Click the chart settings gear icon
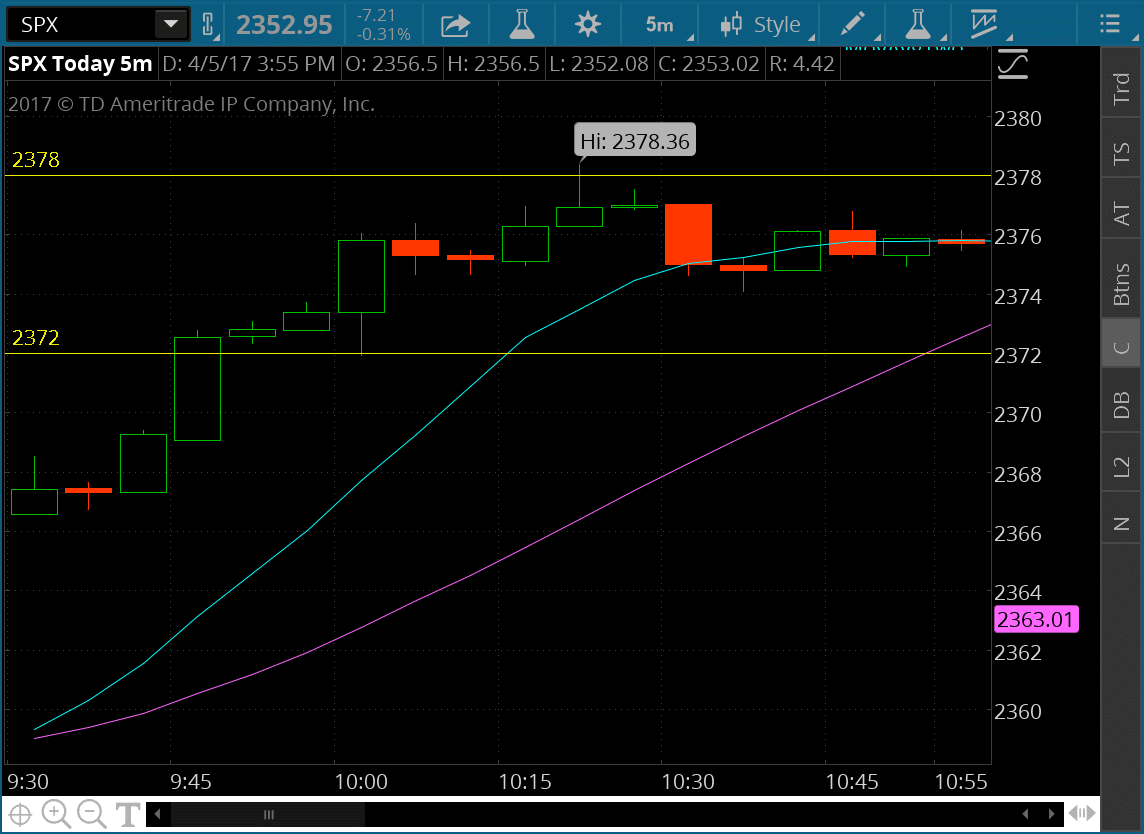The image size is (1144, 834). (588, 24)
